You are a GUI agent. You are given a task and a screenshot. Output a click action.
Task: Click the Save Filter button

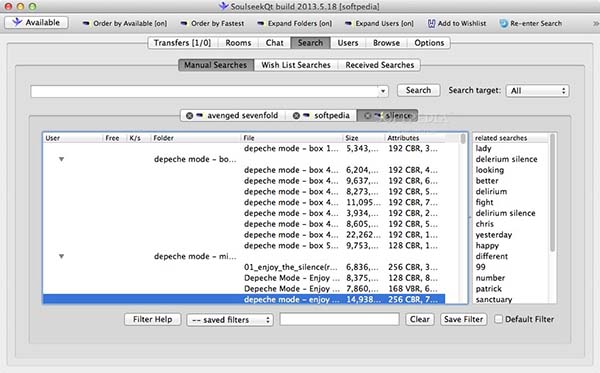point(463,319)
